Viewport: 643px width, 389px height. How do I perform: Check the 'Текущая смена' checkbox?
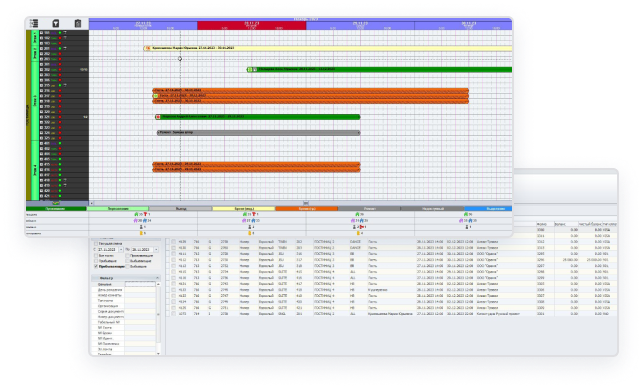coord(96,243)
